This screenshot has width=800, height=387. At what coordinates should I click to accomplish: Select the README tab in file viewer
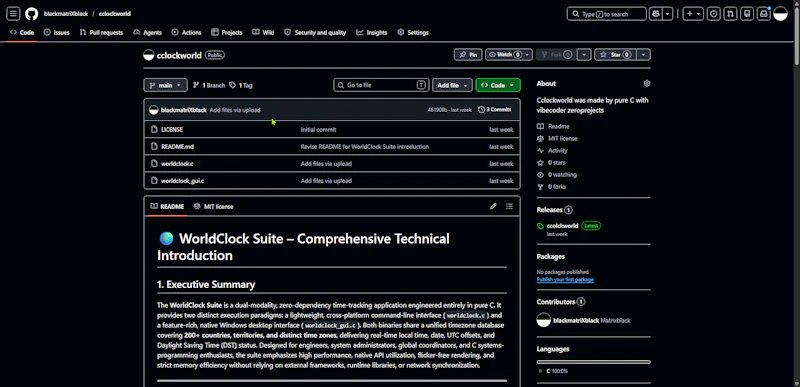(167, 207)
